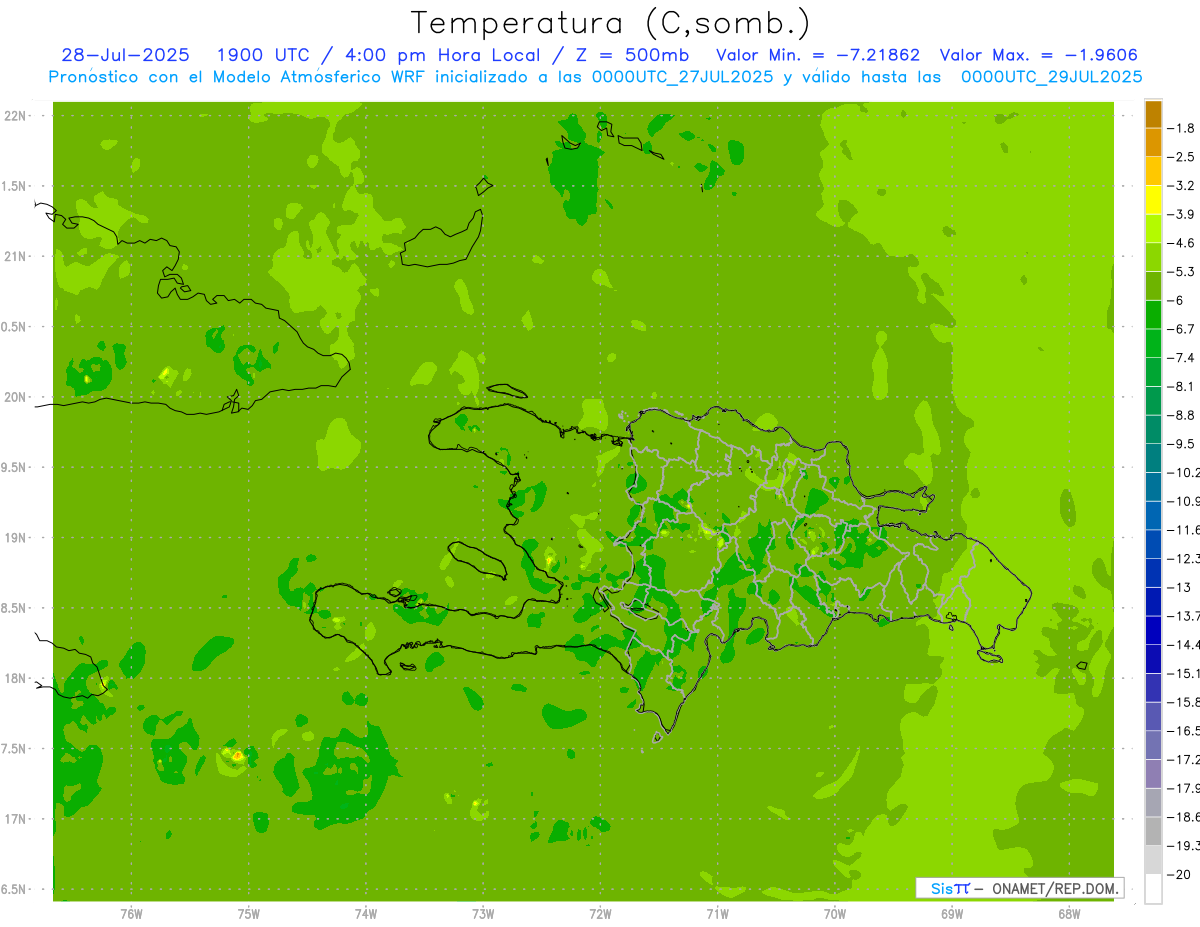Click the '72W' longitude axis label
The width and height of the screenshot is (1200, 927).
pyautogui.click(x=601, y=914)
